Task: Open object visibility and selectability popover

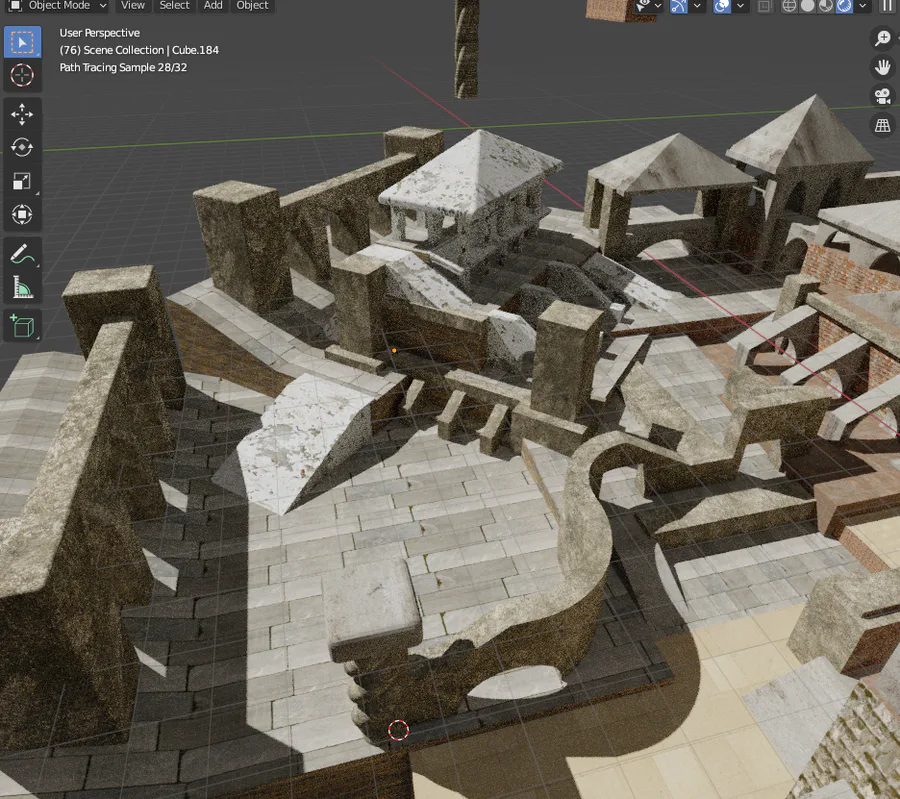Action: [649, 6]
